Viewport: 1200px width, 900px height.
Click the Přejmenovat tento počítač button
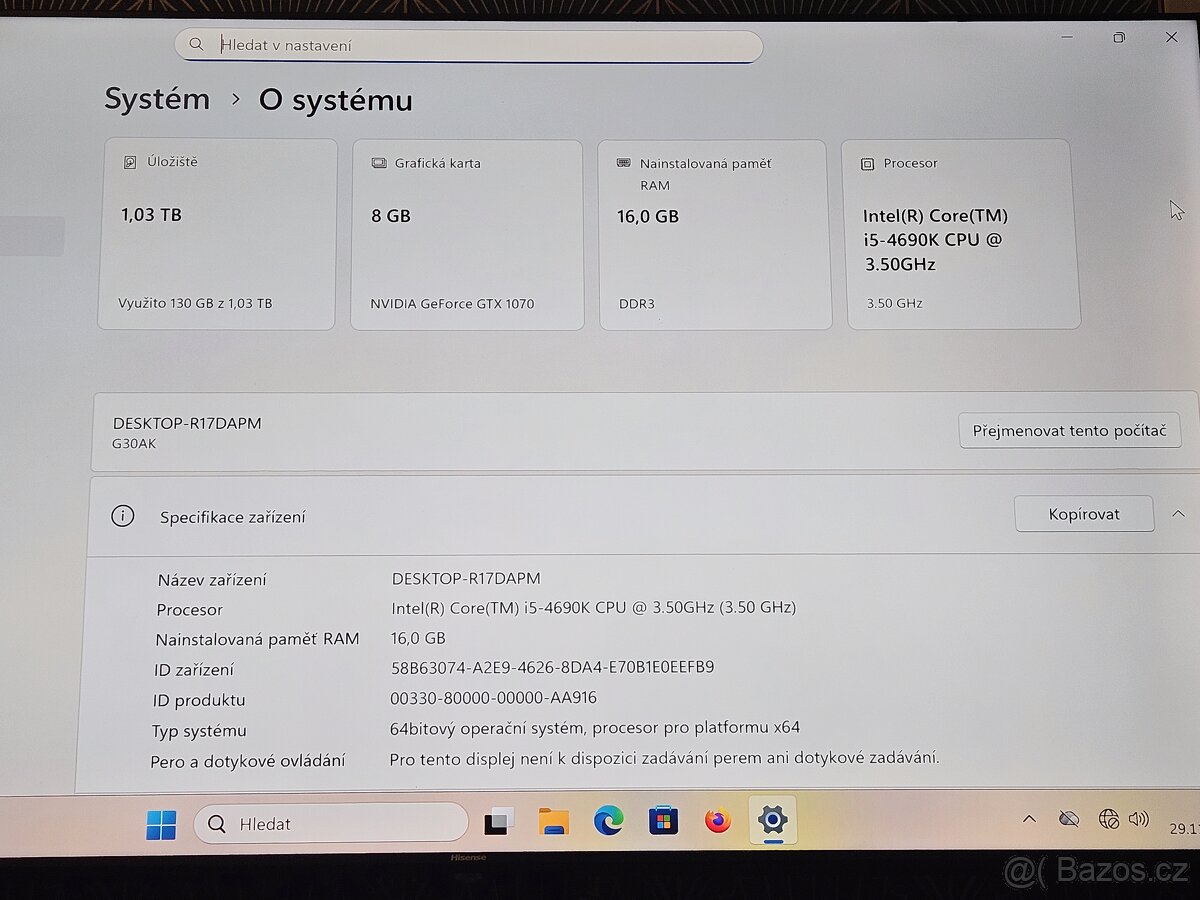click(1069, 430)
